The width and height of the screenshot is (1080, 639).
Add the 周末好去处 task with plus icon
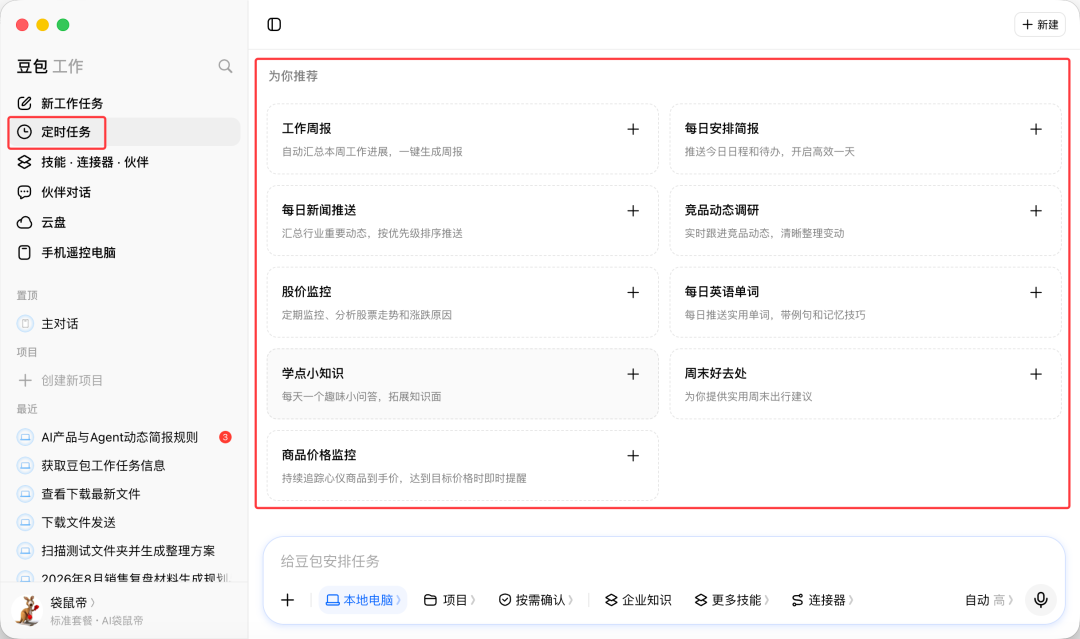[x=1035, y=374]
